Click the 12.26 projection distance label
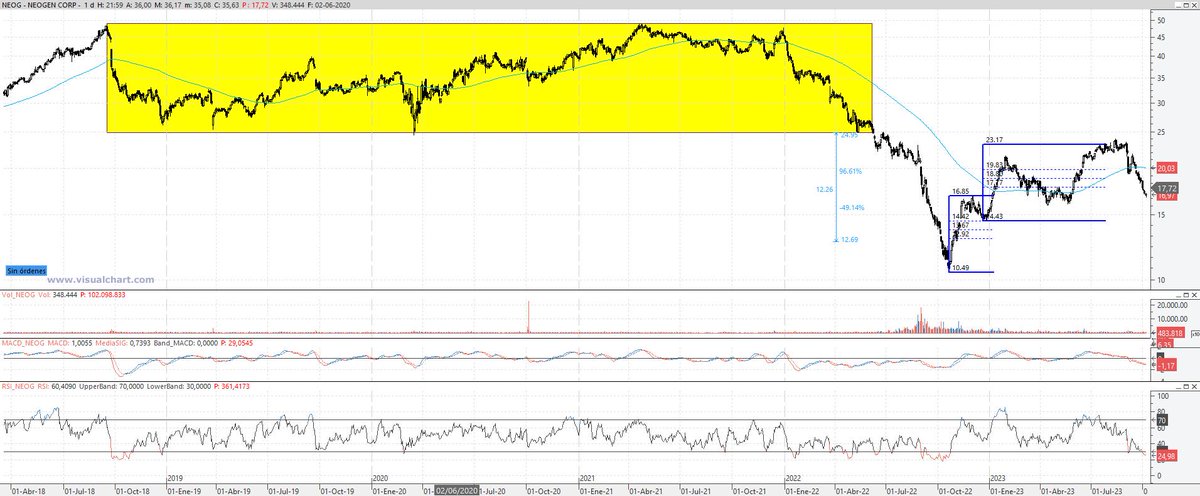Viewport: 1200px width, 496px height. (825, 189)
